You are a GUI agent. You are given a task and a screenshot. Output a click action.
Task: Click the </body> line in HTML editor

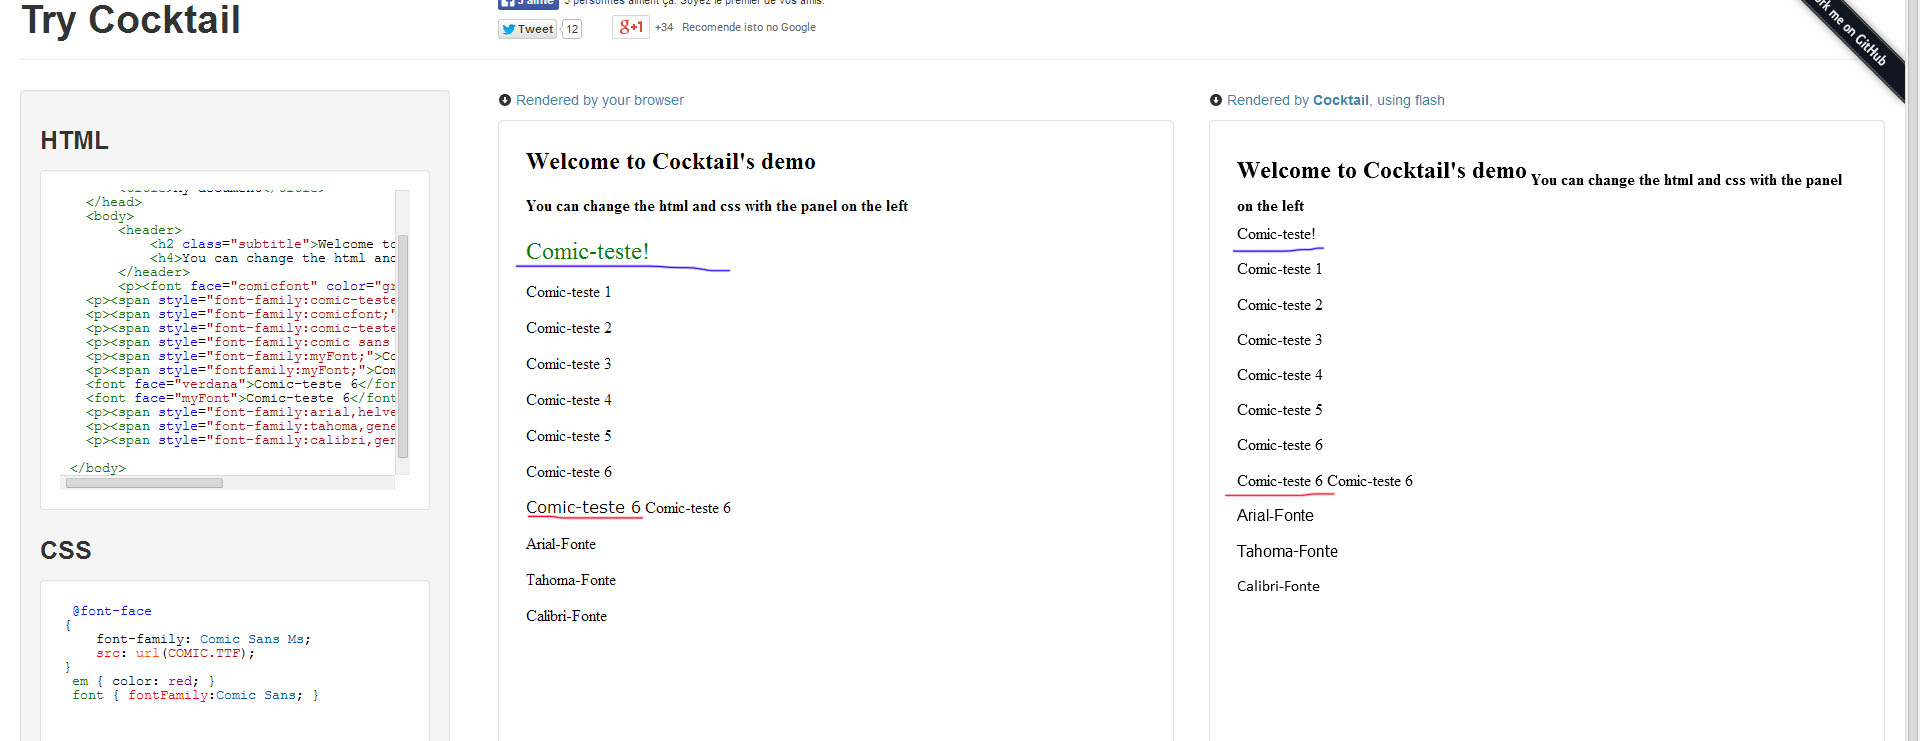point(98,468)
